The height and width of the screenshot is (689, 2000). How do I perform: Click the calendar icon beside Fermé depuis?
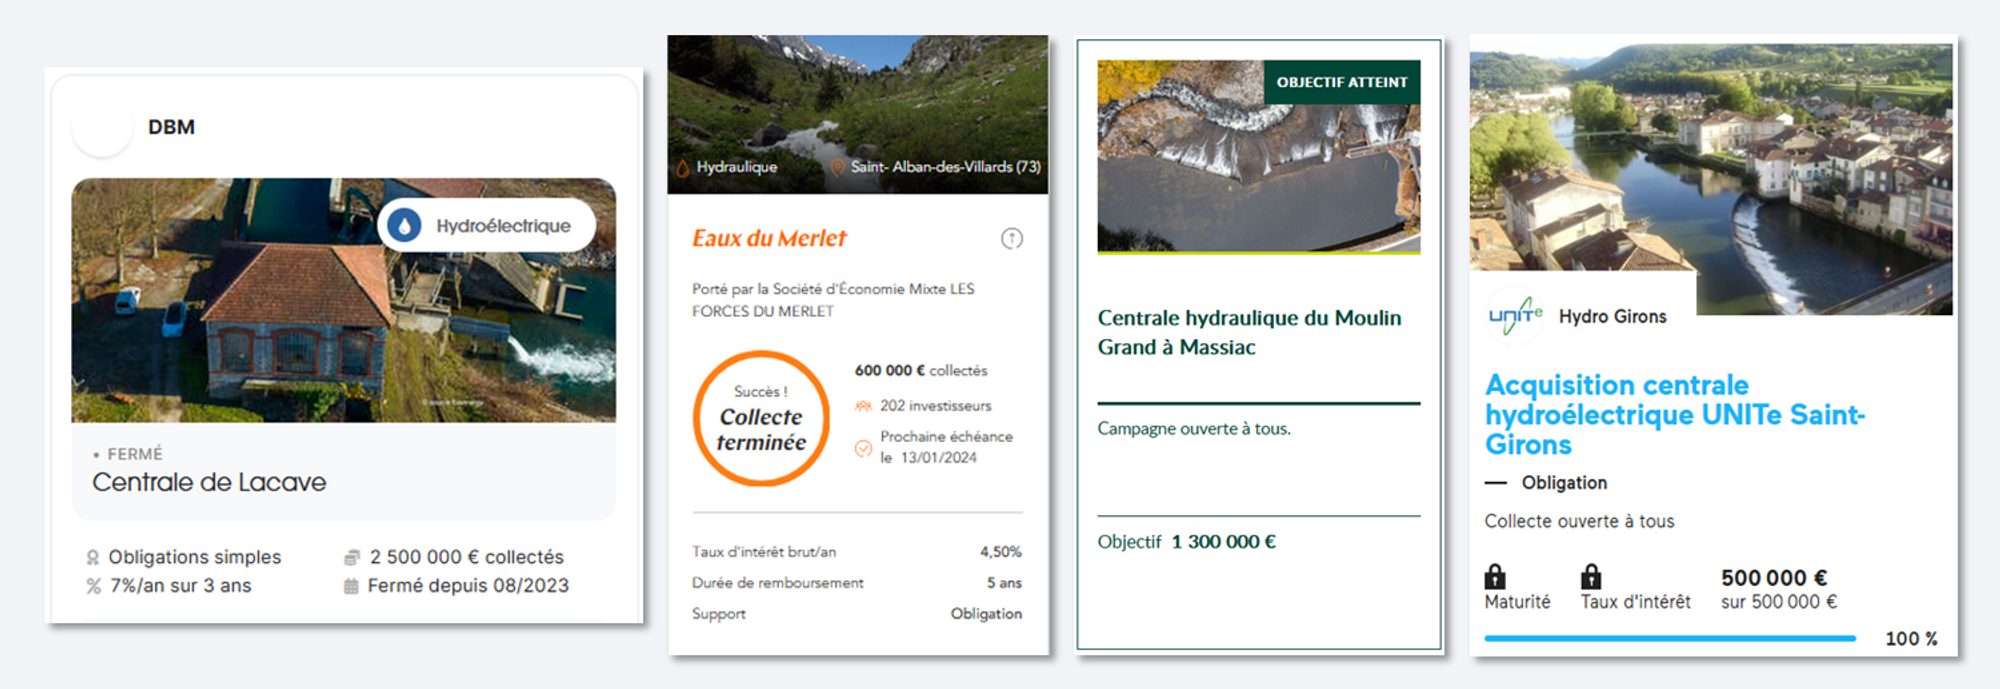[351, 586]
